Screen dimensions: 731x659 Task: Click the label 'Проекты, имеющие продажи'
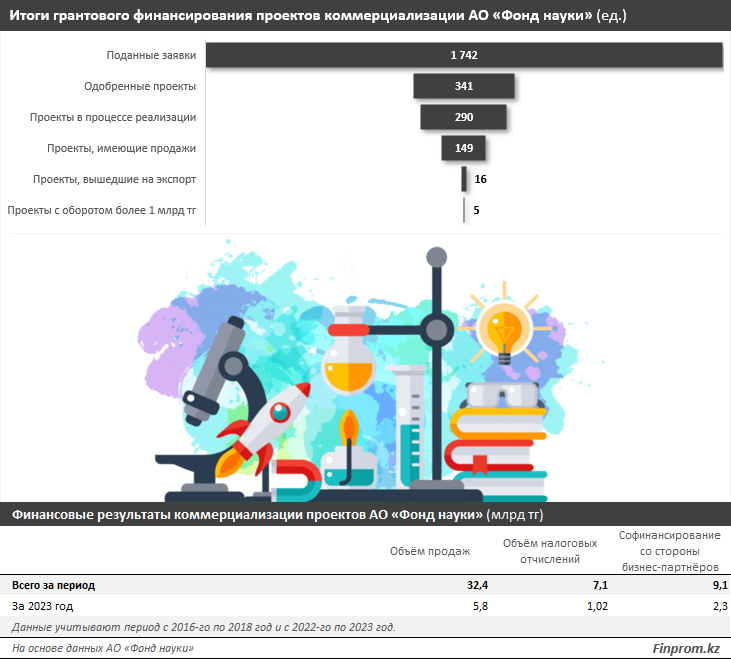[x=121, y=148]
